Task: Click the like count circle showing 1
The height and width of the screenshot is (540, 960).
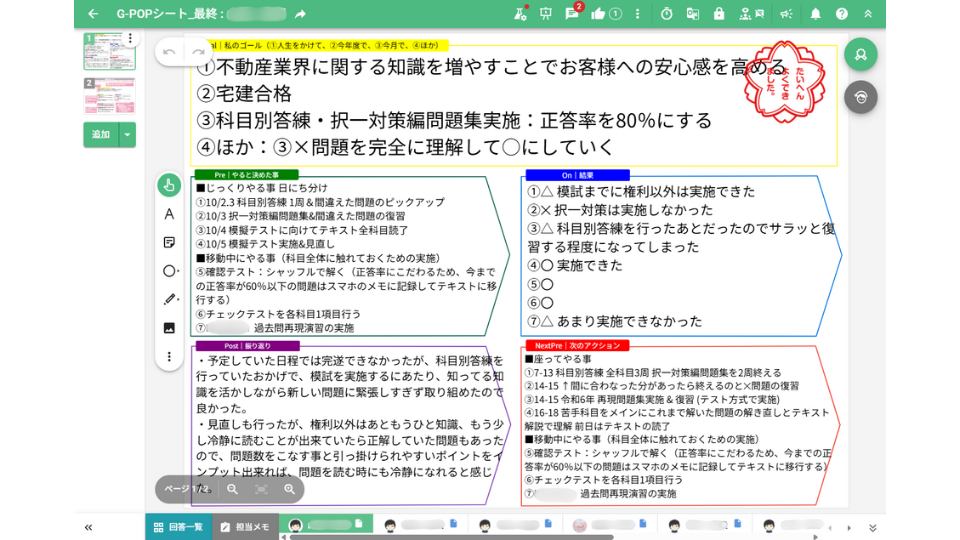Action: [616, 13]
